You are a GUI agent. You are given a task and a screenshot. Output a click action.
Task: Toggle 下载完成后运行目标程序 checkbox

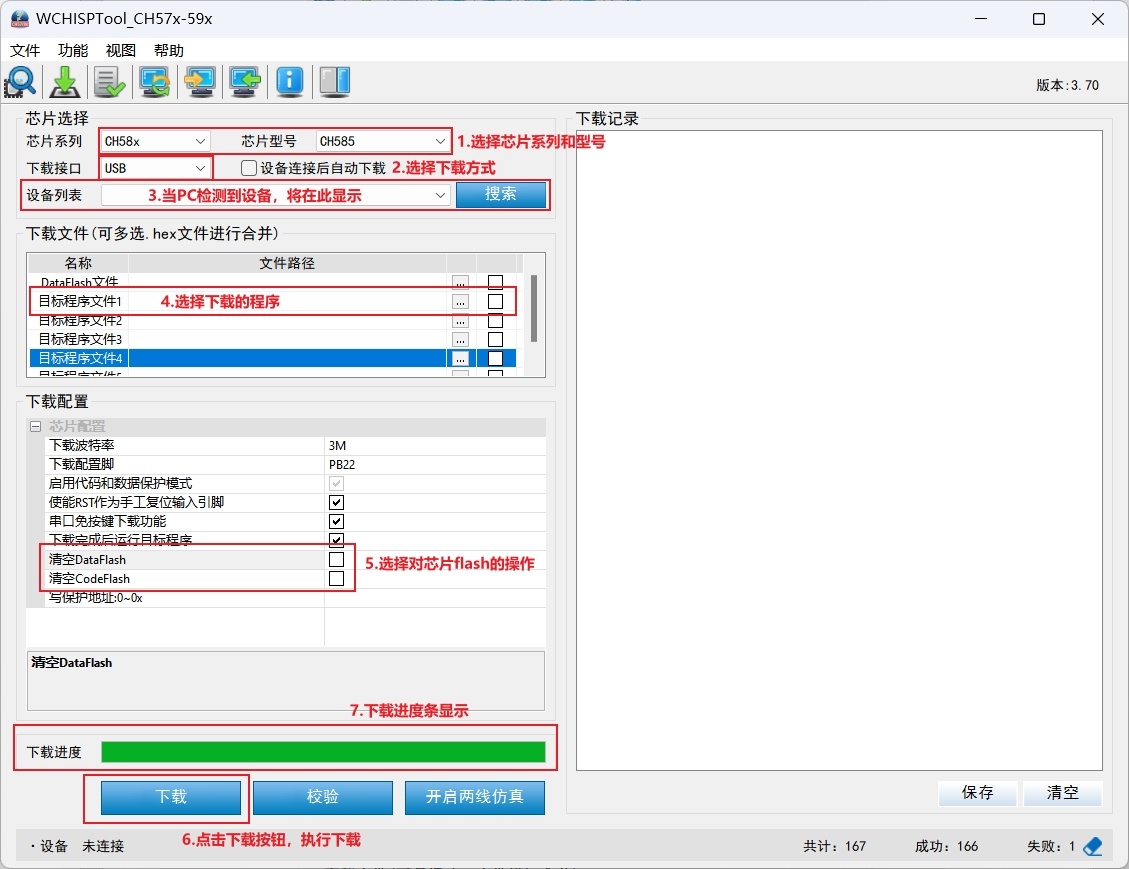[x=336, y=540]
